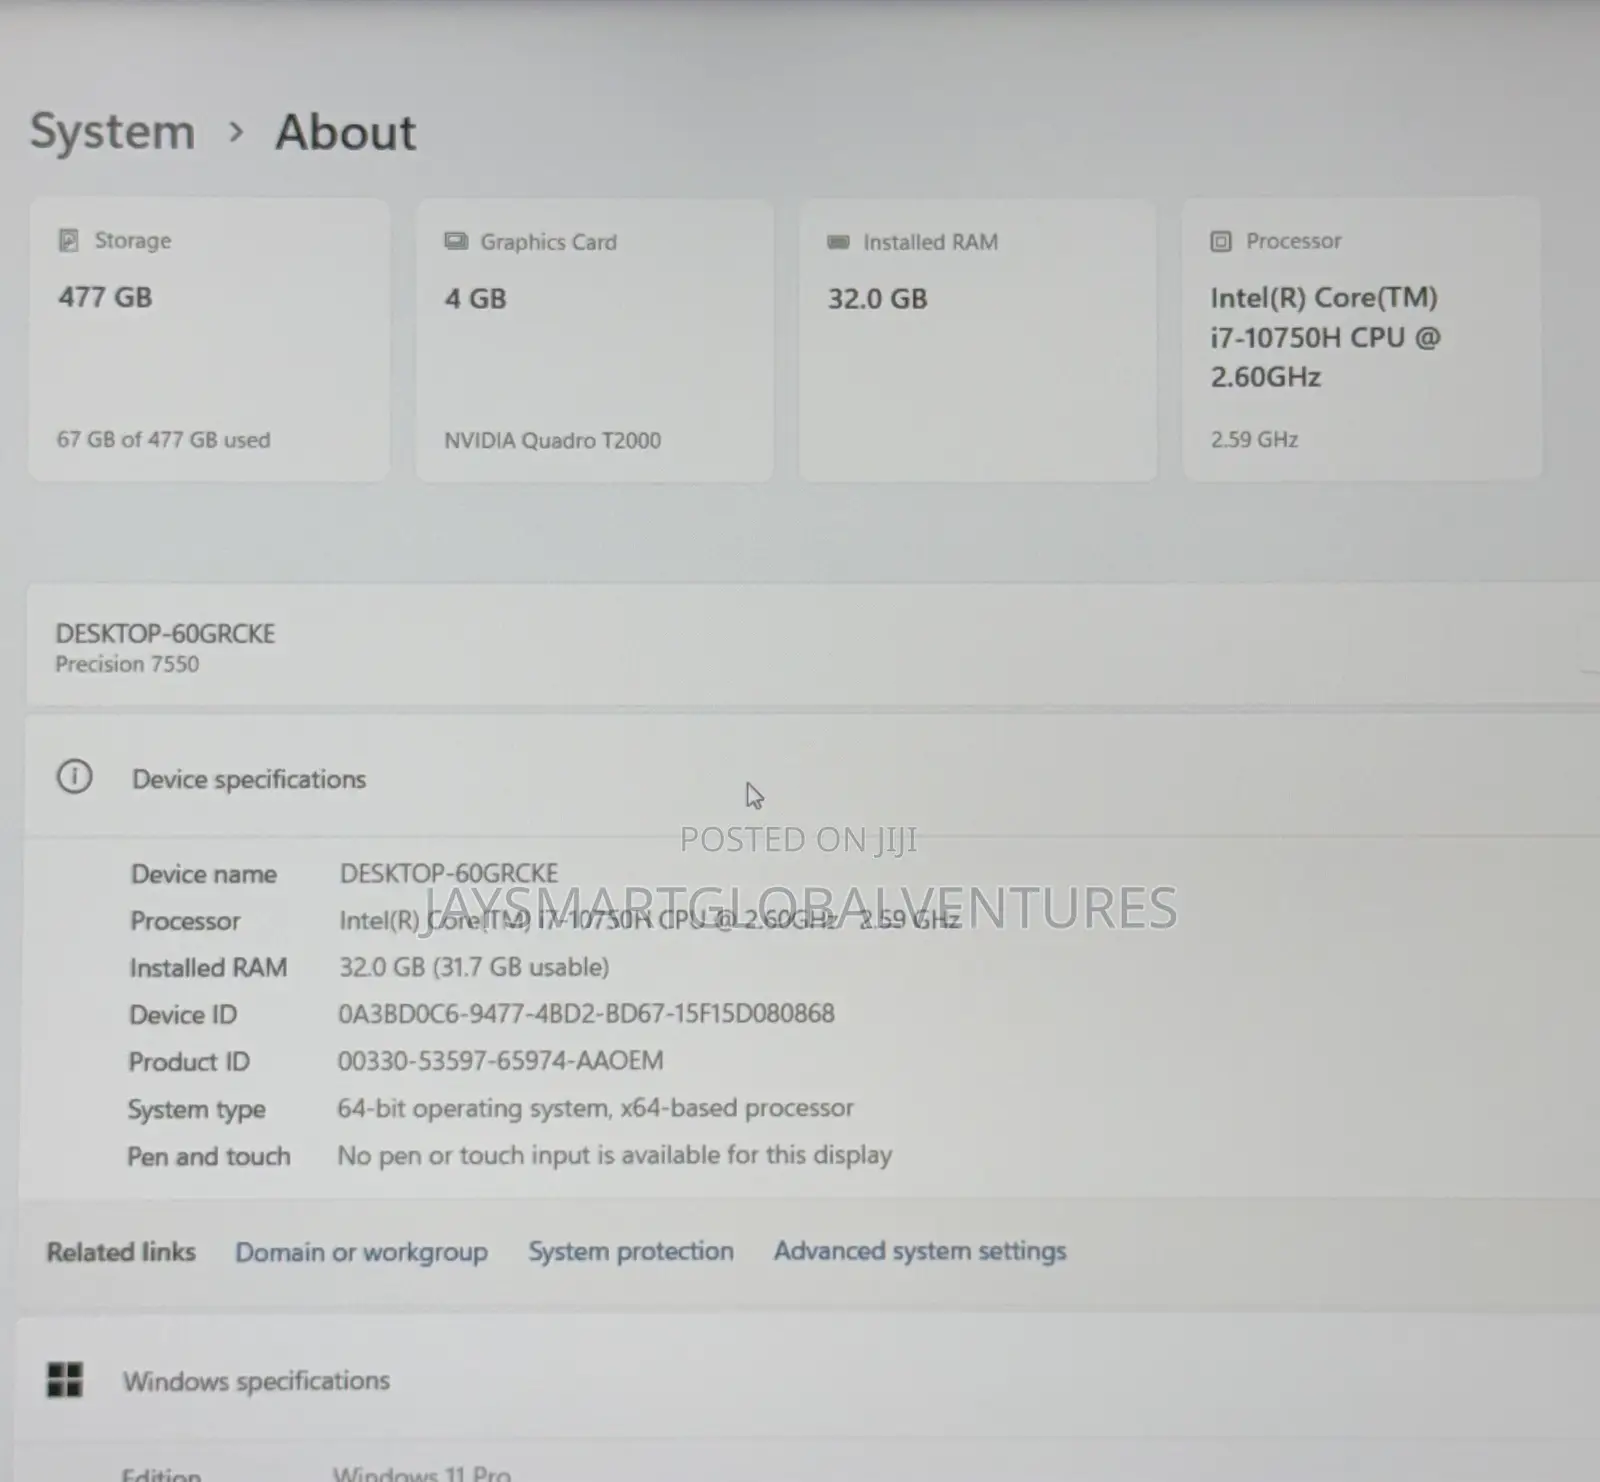Screen dimensions: 1600x1482
Task: Open the Installed RAM 32.0 GB card
Action: pos(978,340)
